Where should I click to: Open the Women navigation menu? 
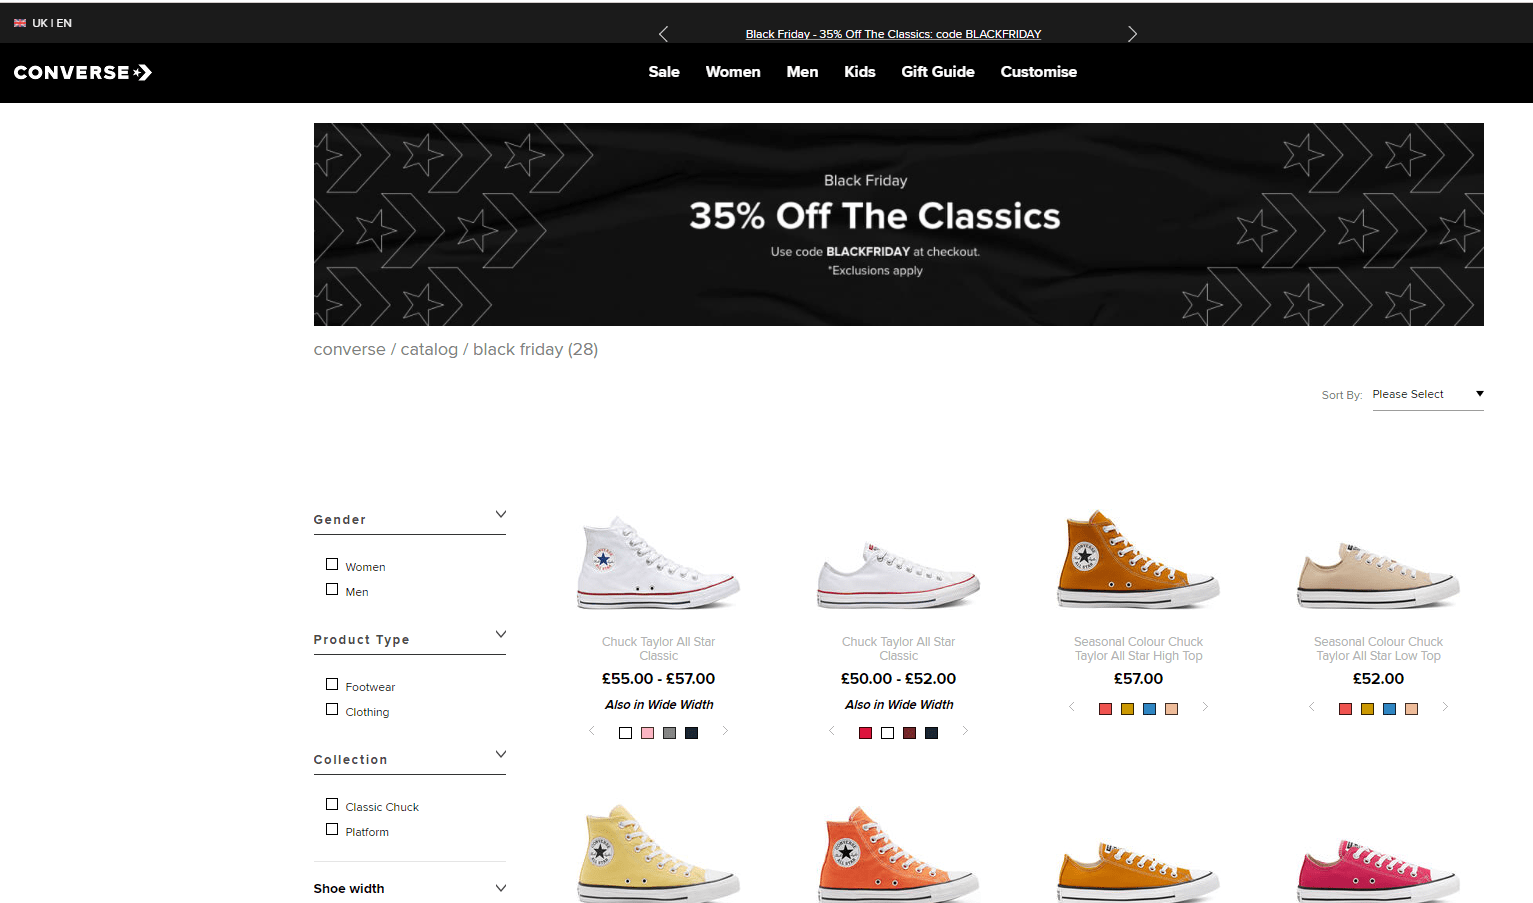[x=733, y=72]
